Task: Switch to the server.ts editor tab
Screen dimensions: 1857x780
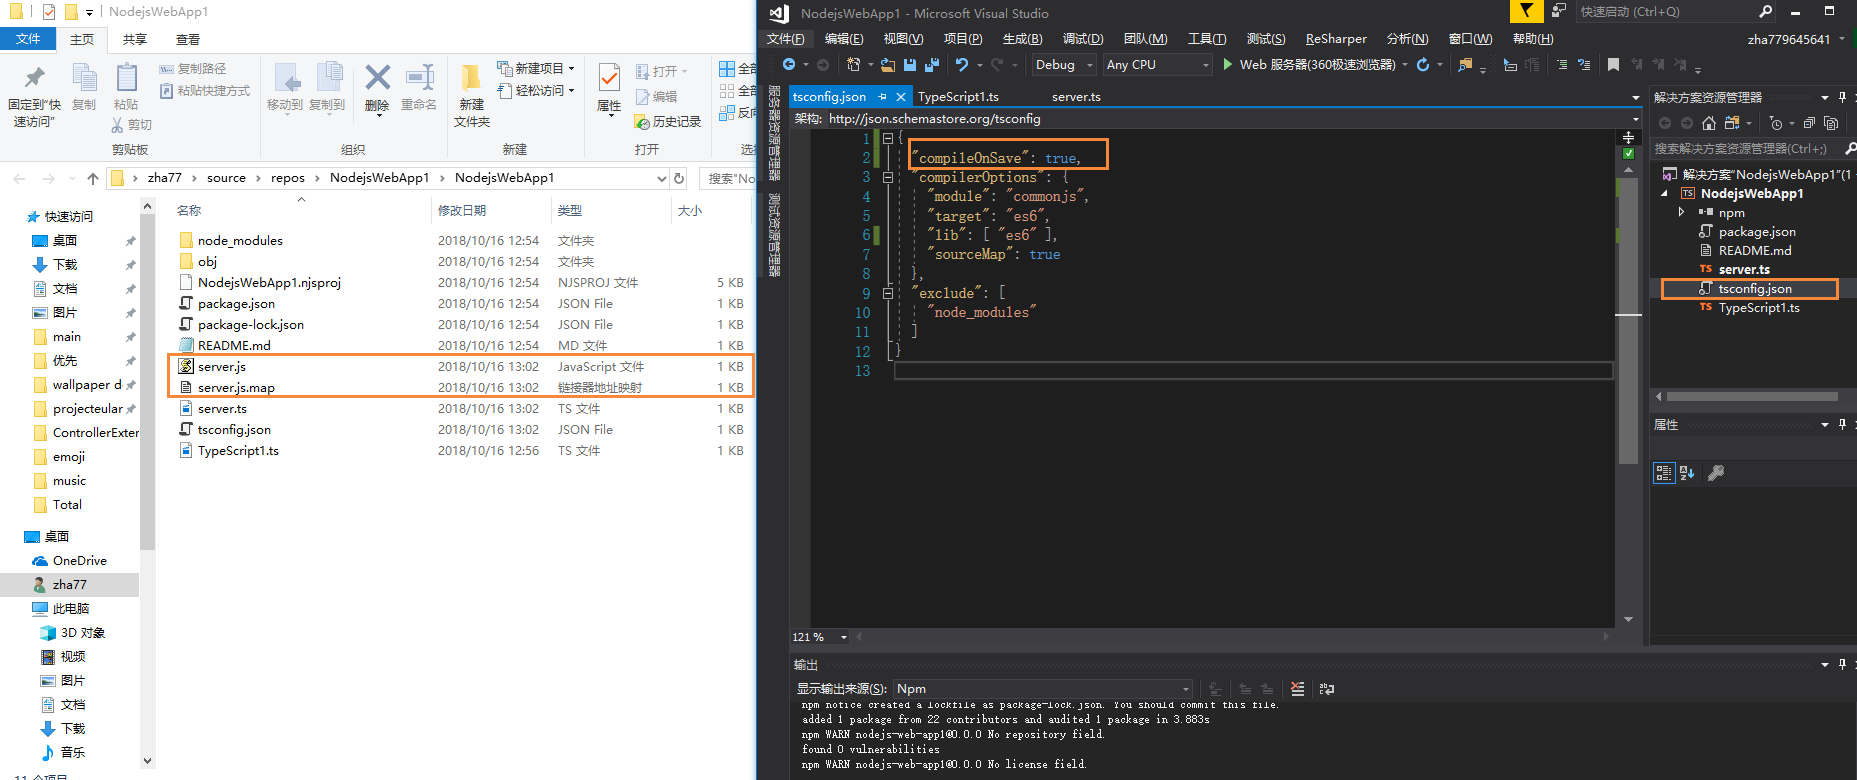Action: coord(1076,96)
